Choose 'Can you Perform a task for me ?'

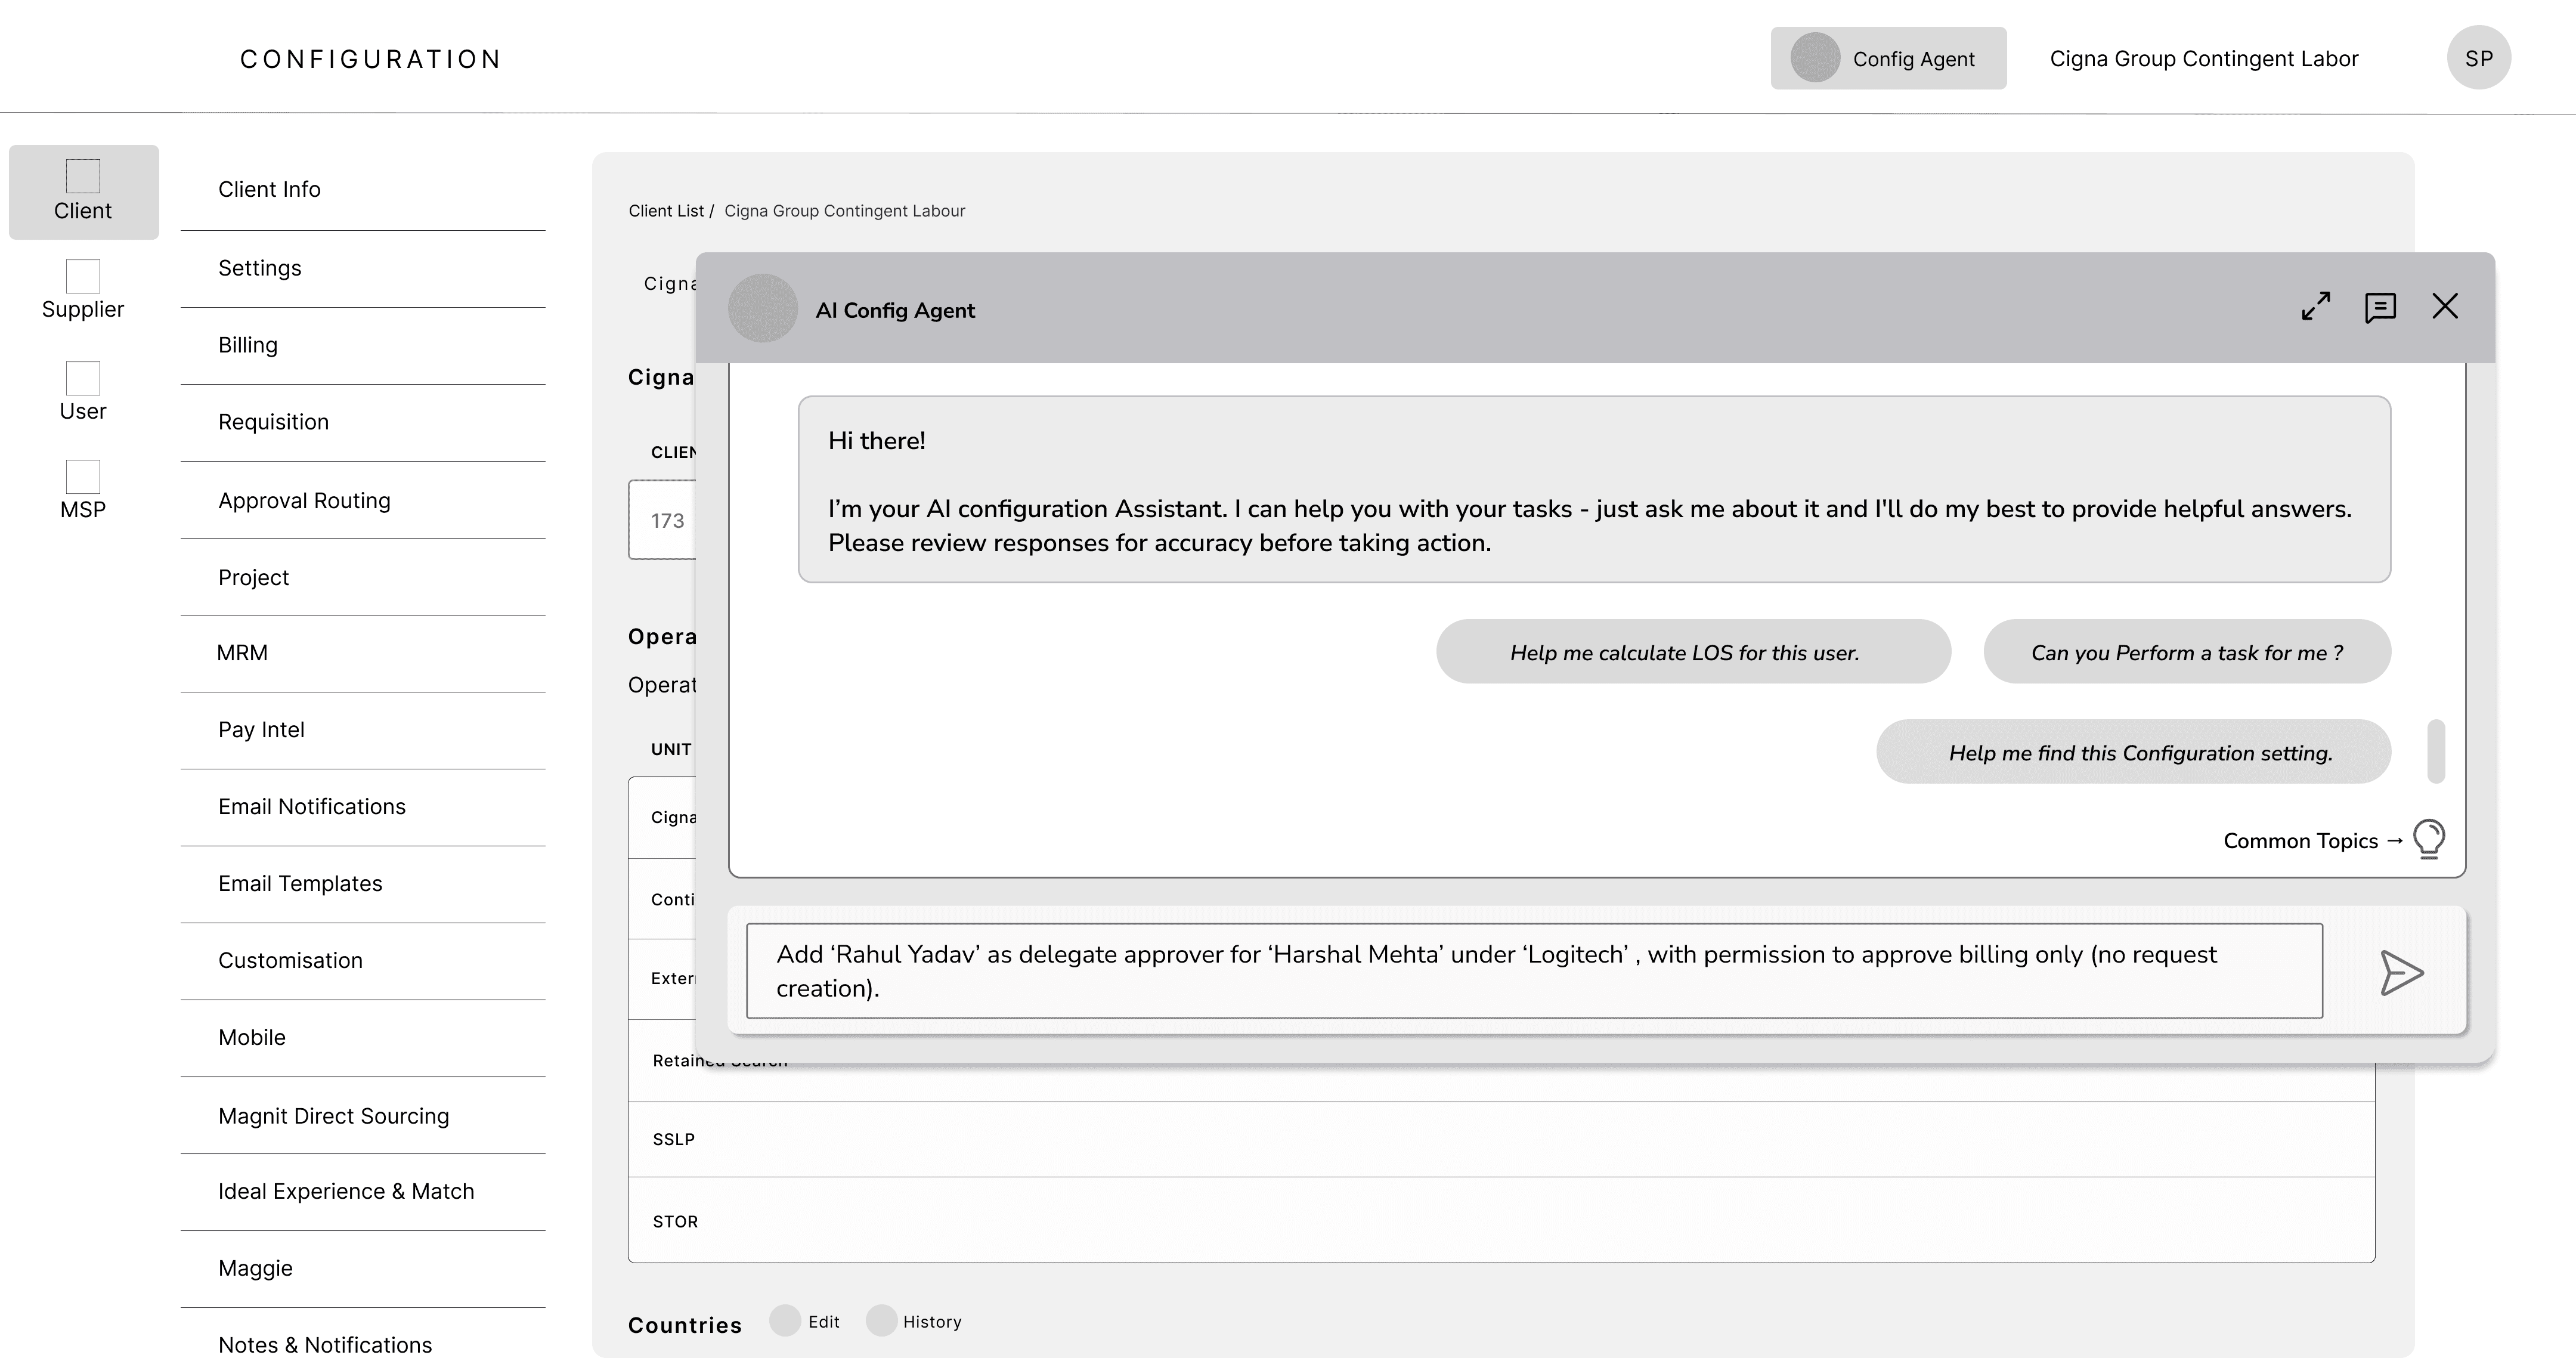pos(2187,652)
